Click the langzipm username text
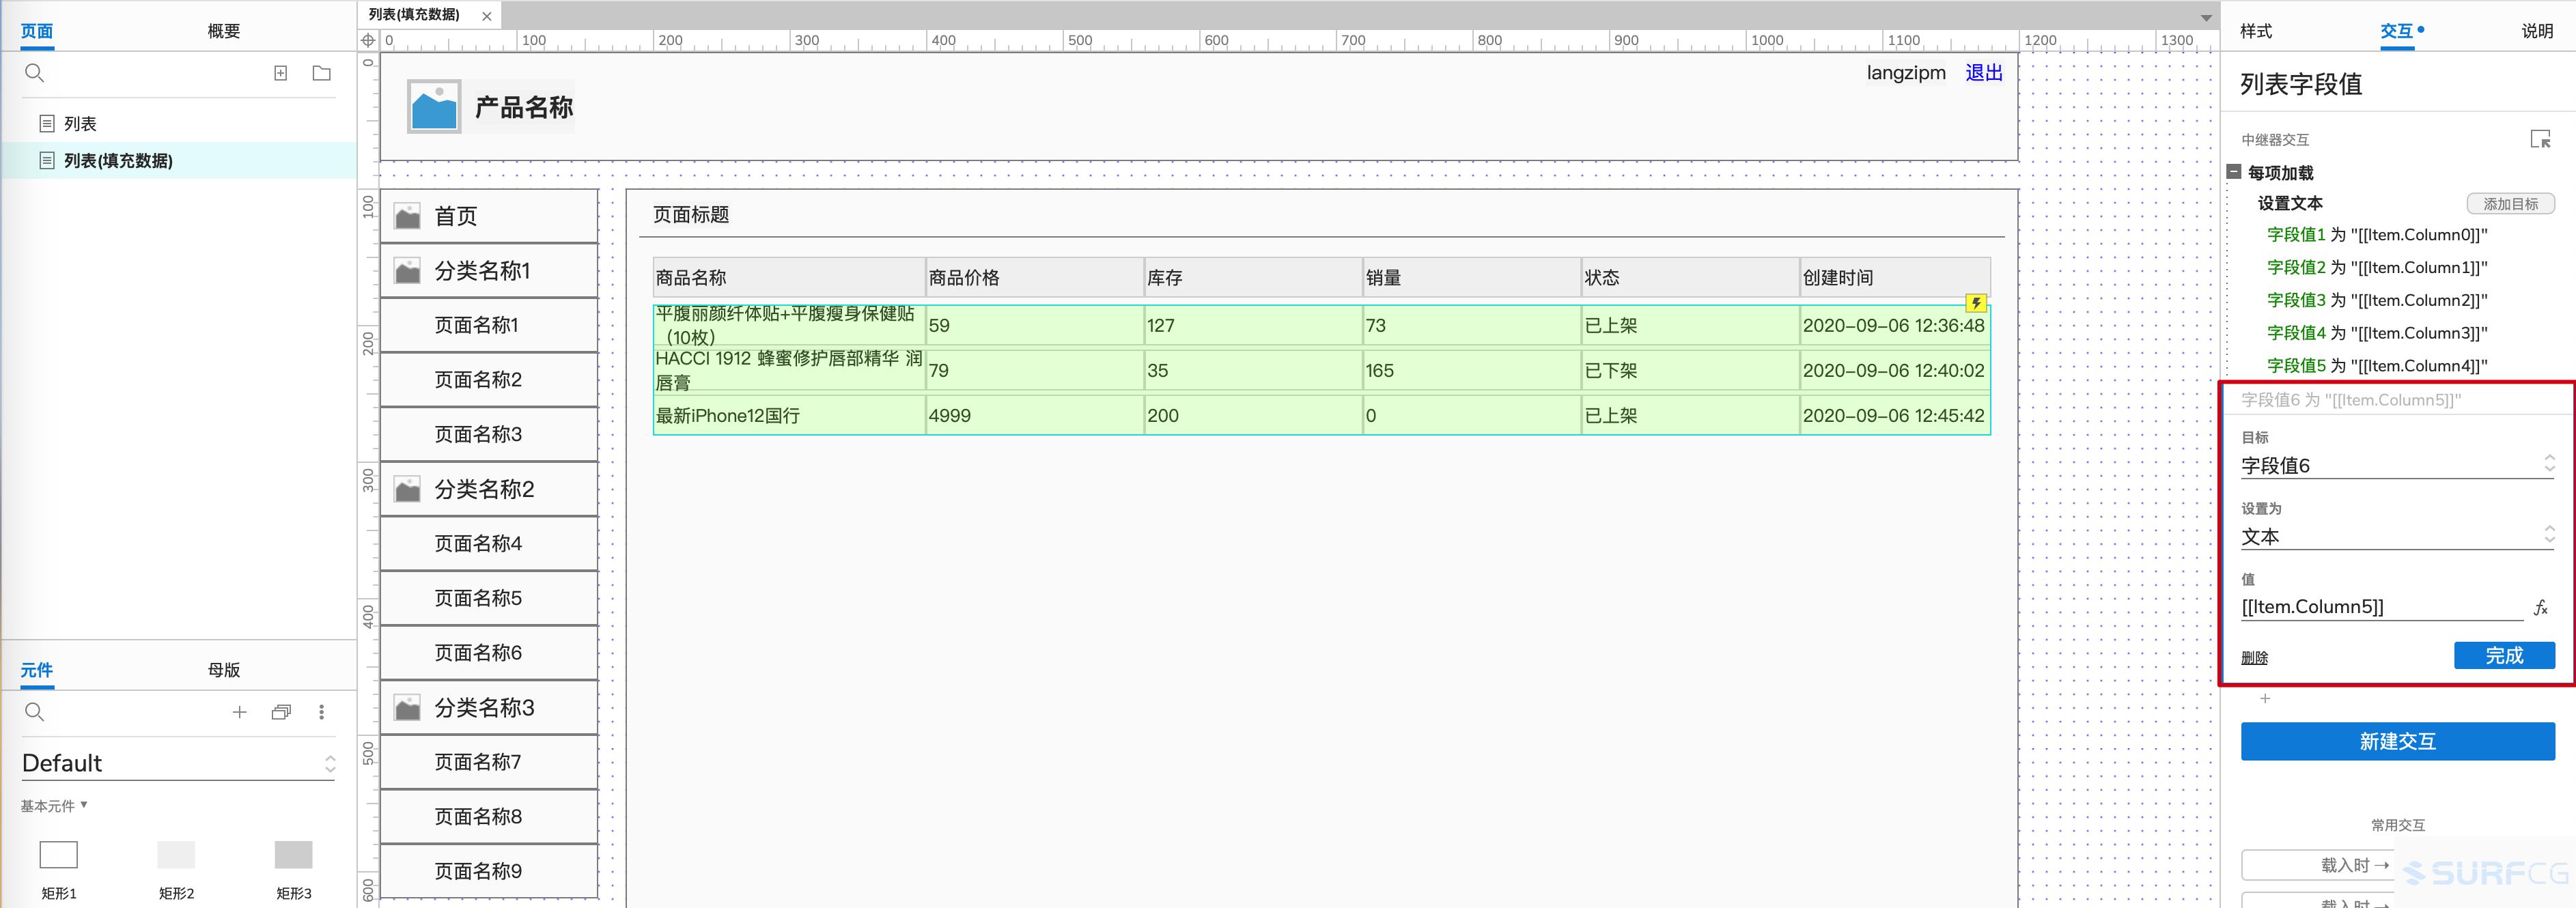2576x908 pixels. (x=1905, y=72)
